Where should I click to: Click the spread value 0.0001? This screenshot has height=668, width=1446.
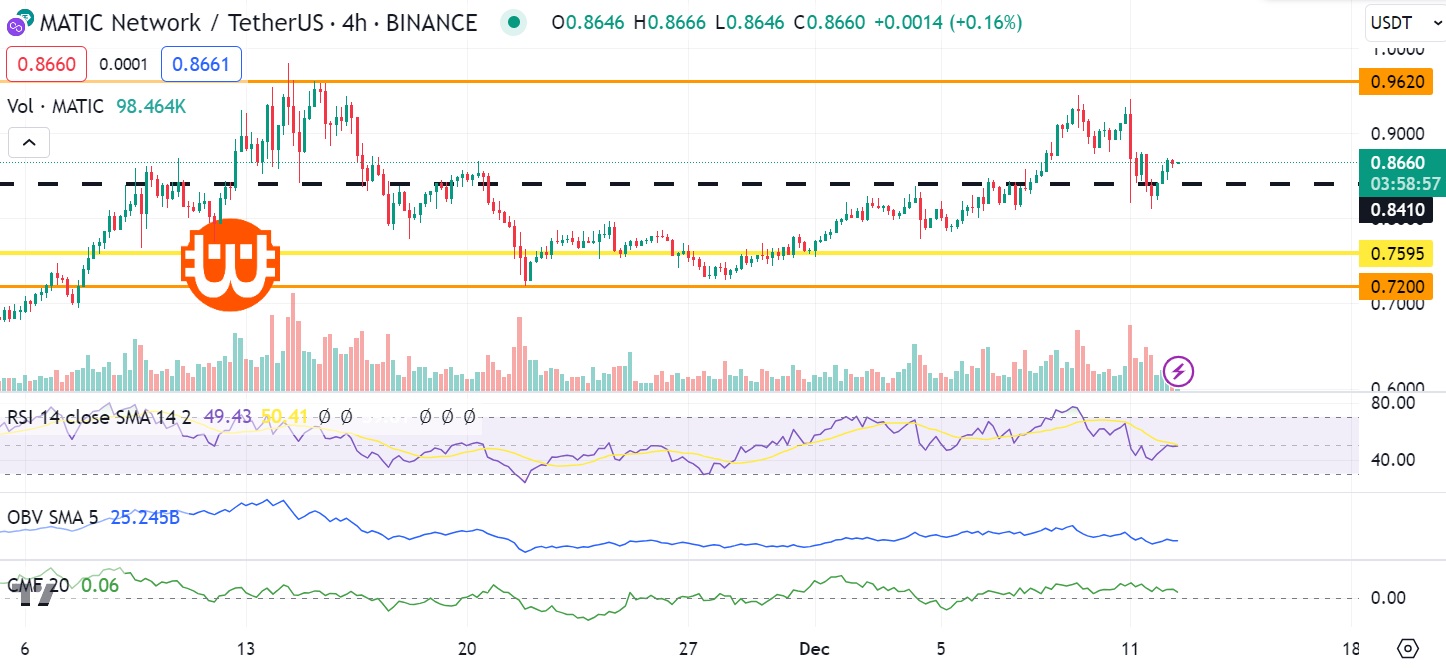pos(124,66)
